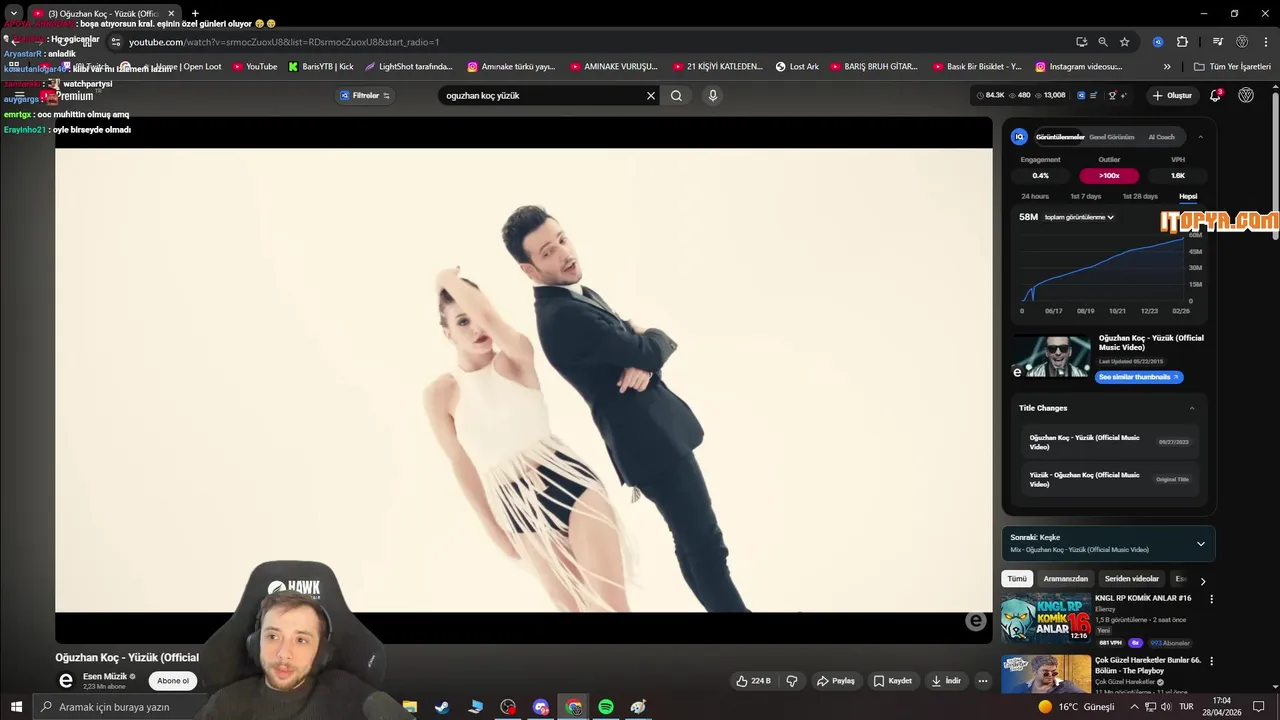Like the video with thumbs up 224 B
This screenshot has height=720, width=1280.
point(754,681)
